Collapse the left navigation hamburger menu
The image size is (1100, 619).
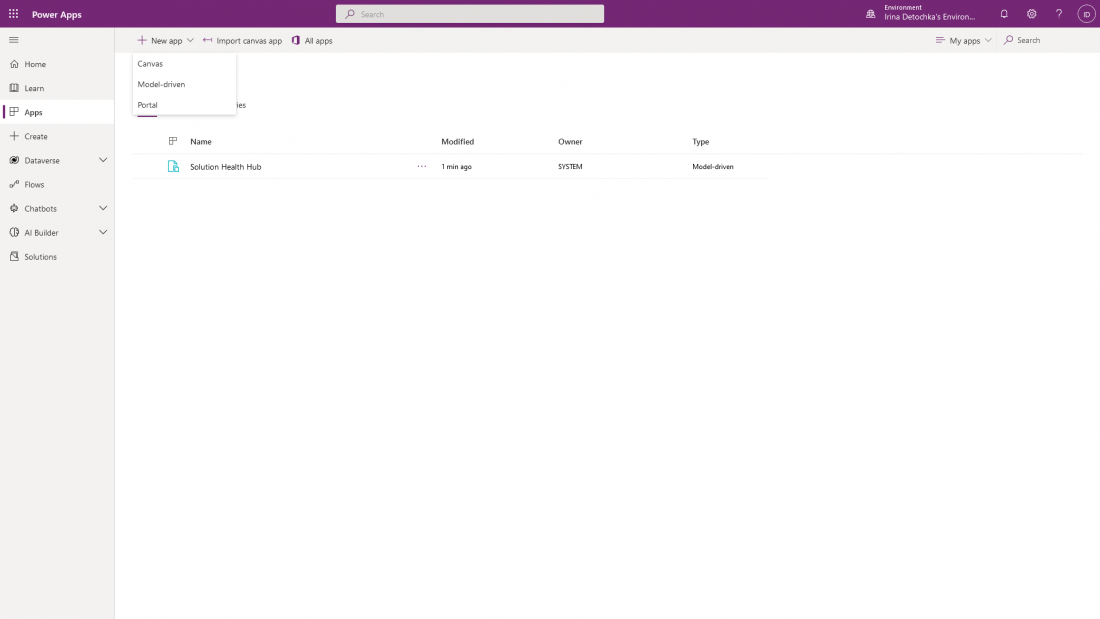(x=14, y=40)
